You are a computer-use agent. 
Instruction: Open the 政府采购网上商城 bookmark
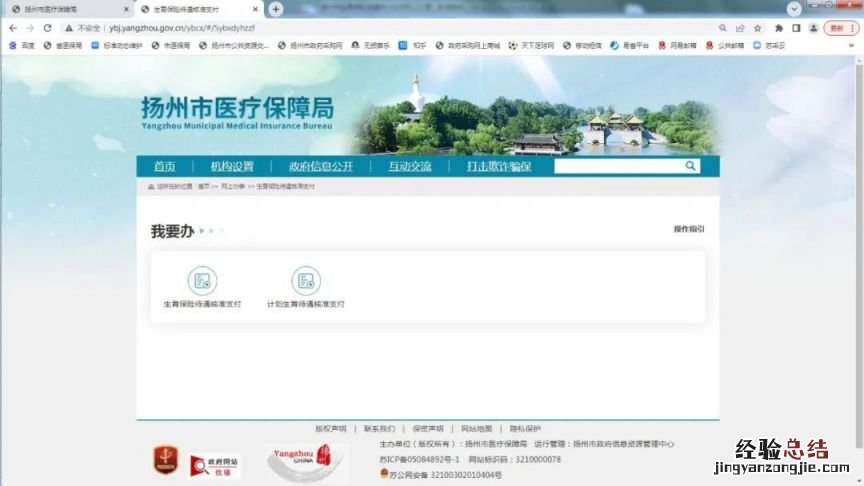point(468,45)
